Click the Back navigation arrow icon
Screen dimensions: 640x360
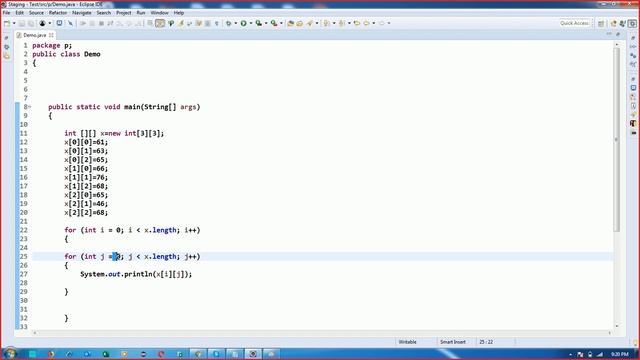367,23
